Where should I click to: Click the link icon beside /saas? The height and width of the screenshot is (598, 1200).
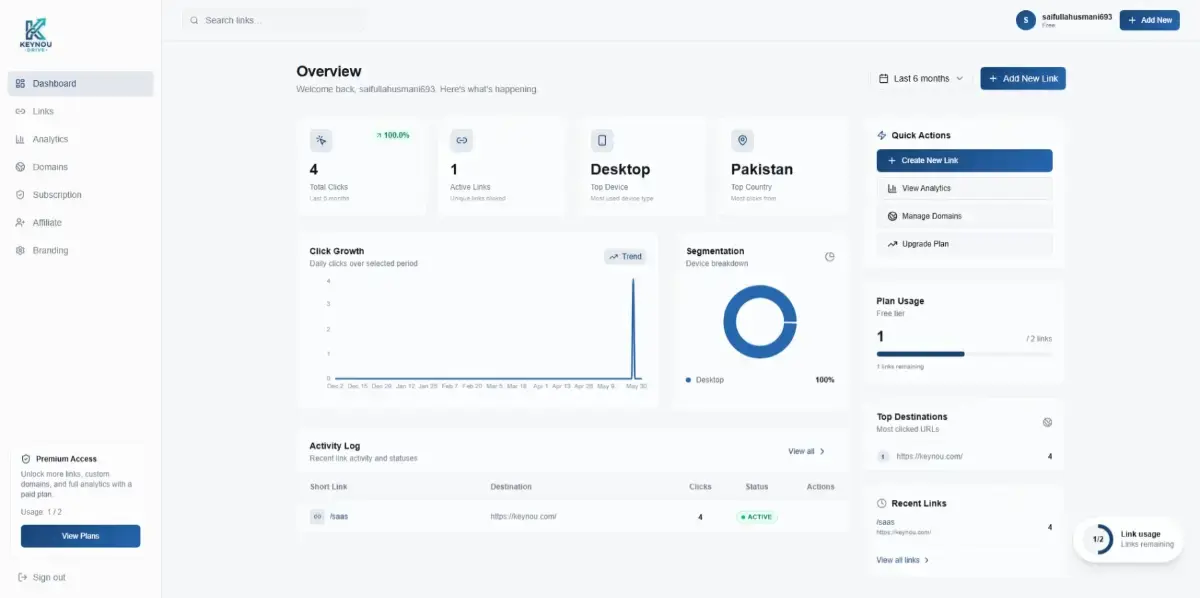click(x=317, y=517)
